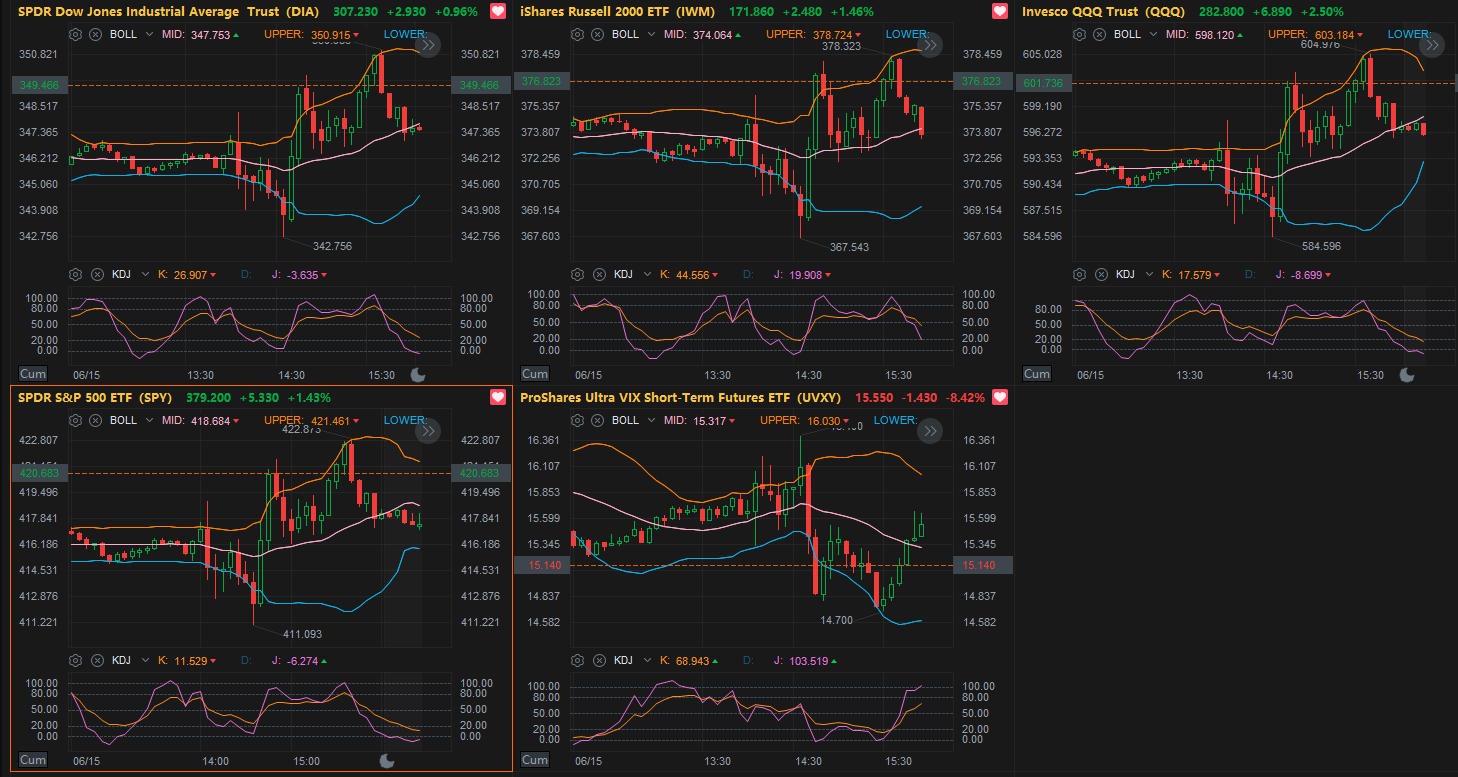Click the double-arrow jump button on QQQ chart

click(1431, 44)
